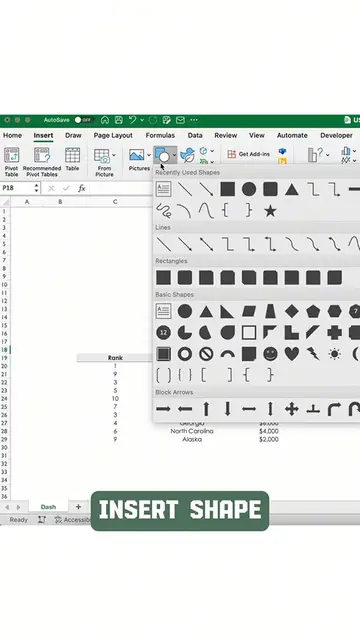Select Trapezoid in Basic Shapes

coord(270,311)
